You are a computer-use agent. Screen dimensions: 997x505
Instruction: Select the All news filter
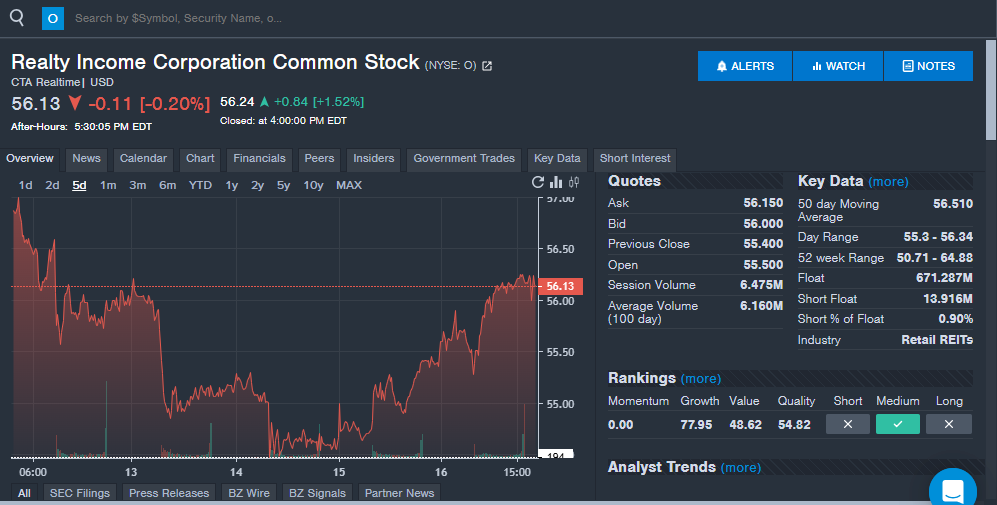pos(24,494)
